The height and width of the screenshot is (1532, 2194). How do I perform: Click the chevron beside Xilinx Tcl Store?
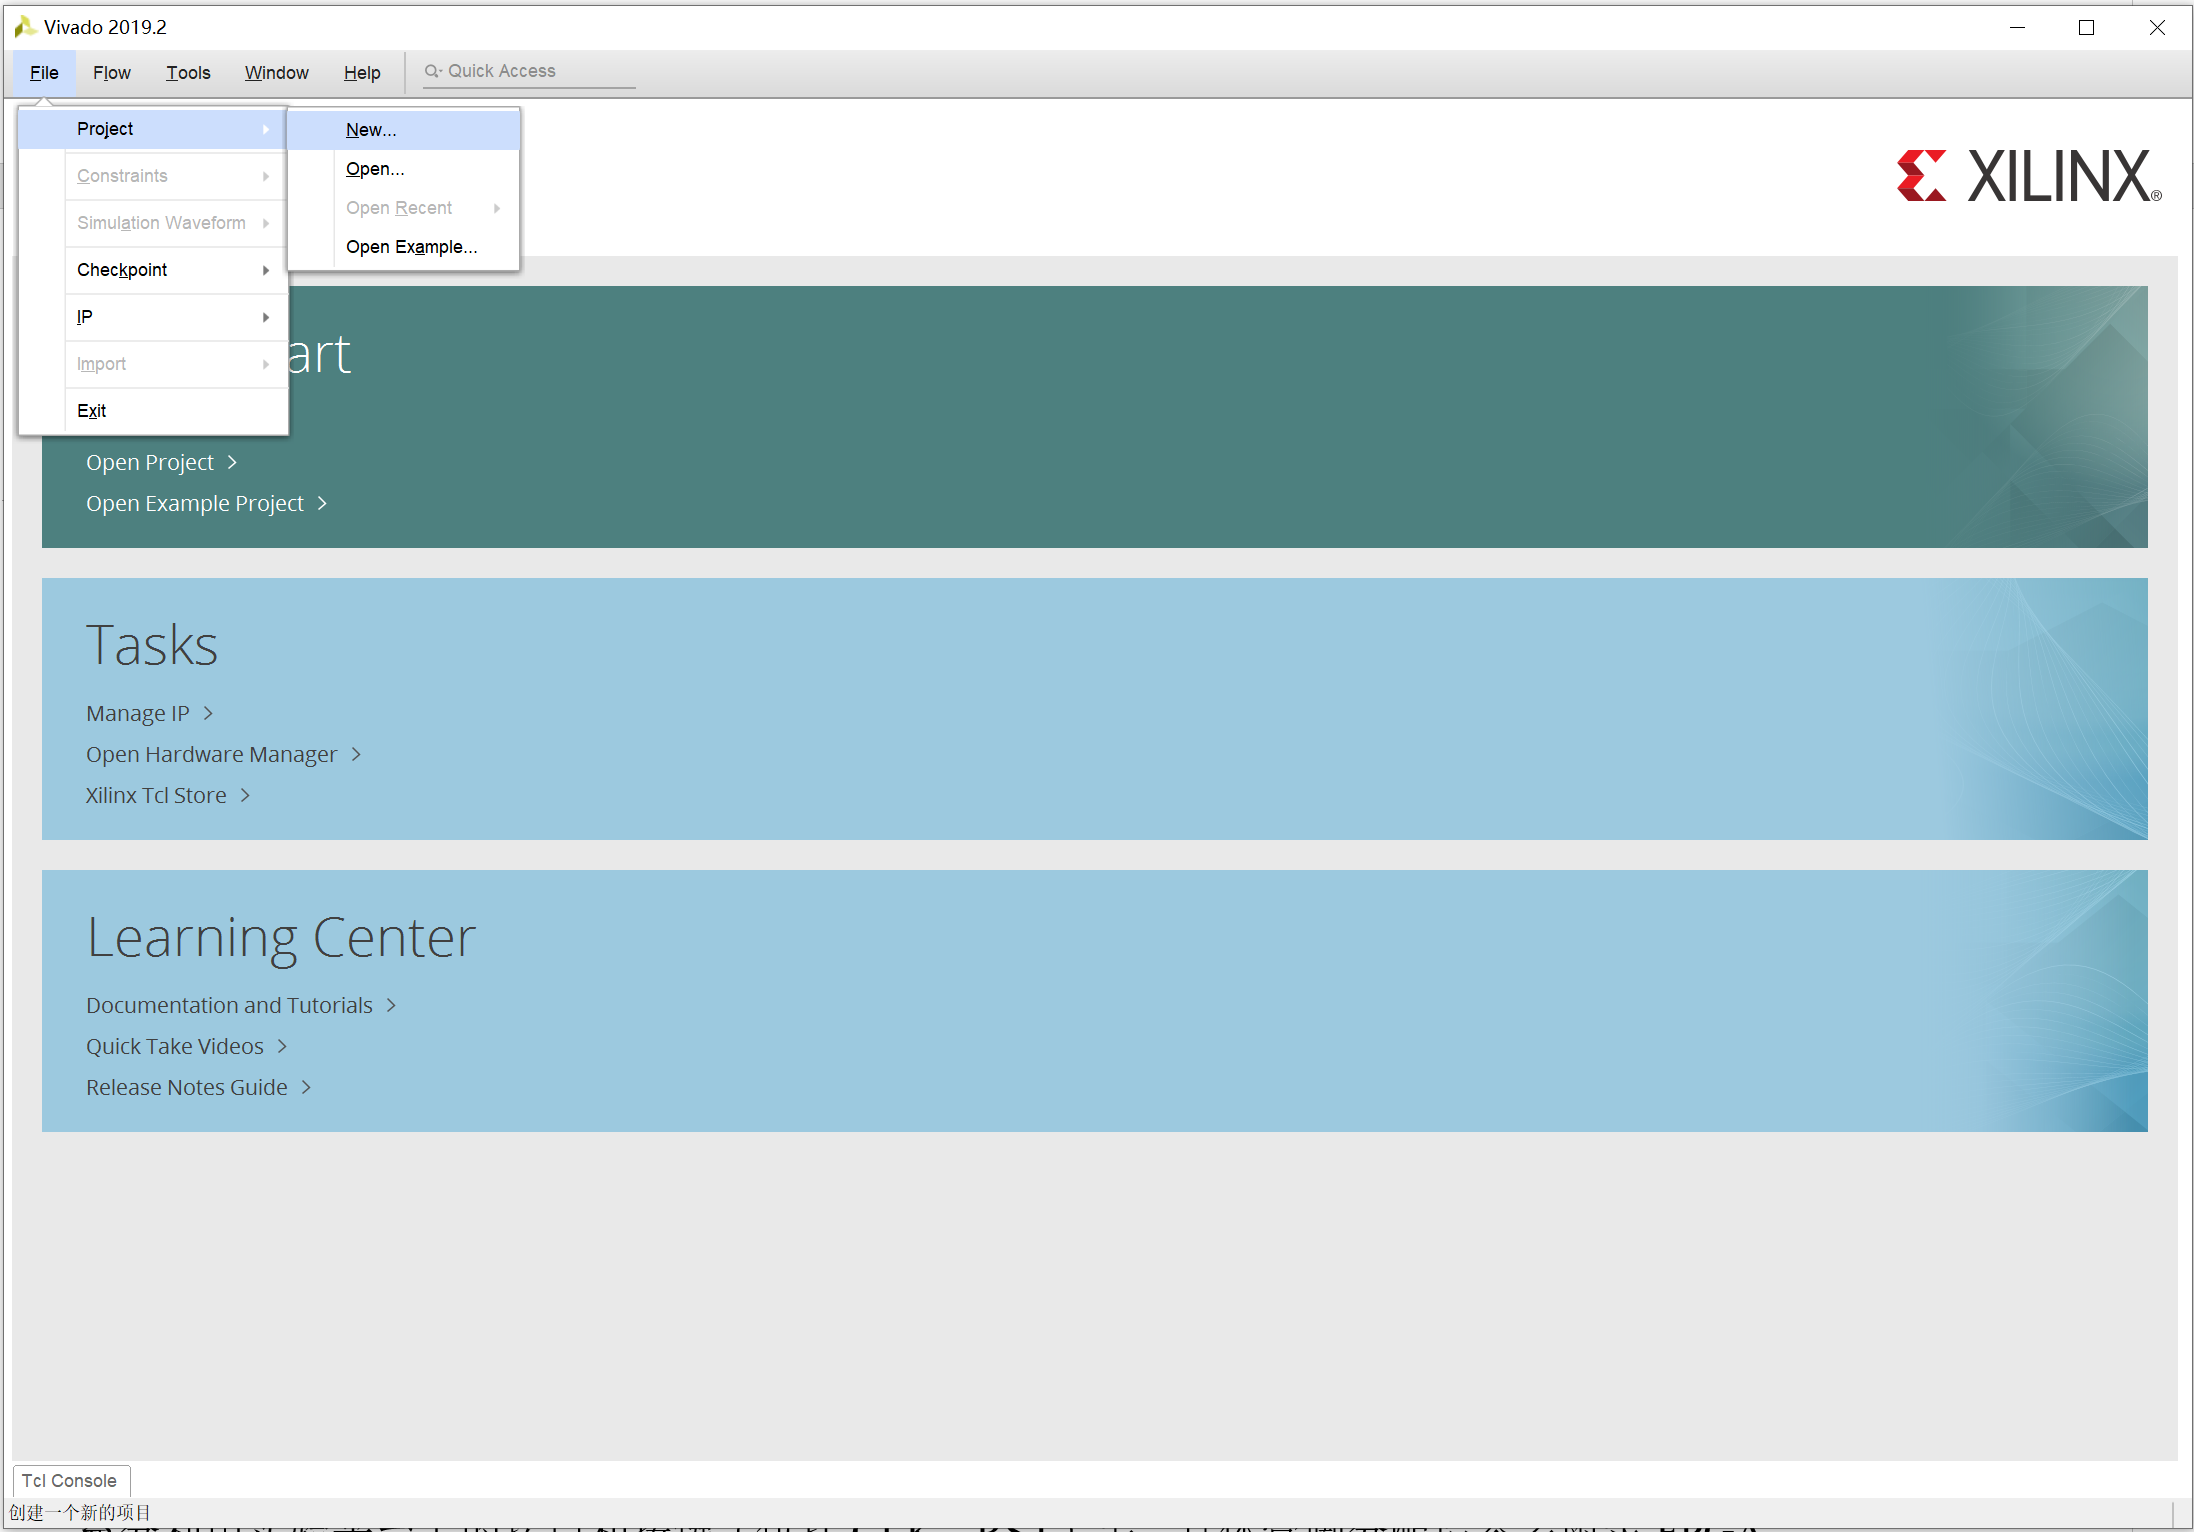245,795
